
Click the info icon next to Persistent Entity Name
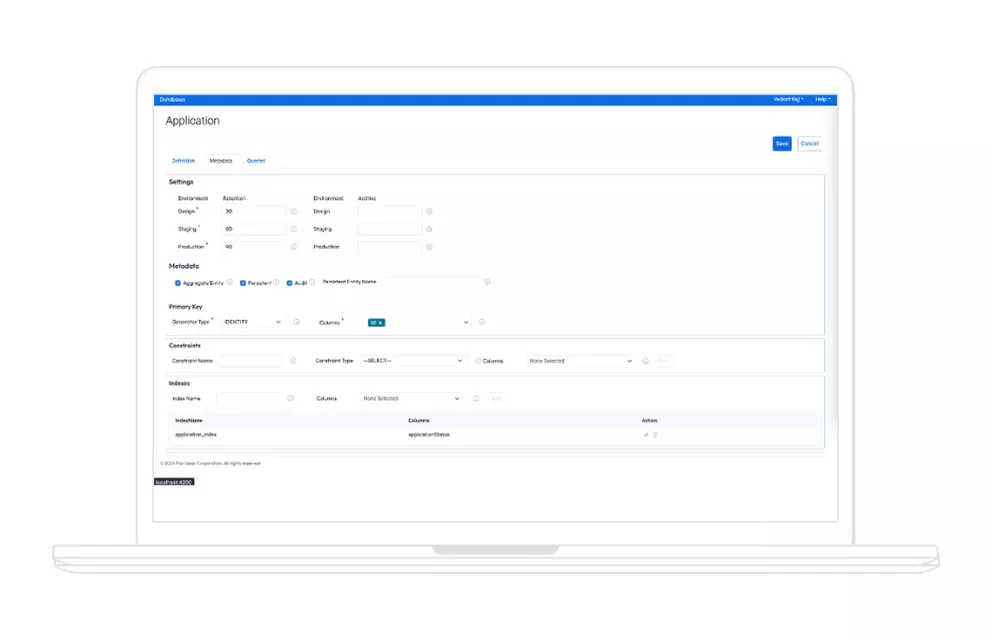[488, 282]
